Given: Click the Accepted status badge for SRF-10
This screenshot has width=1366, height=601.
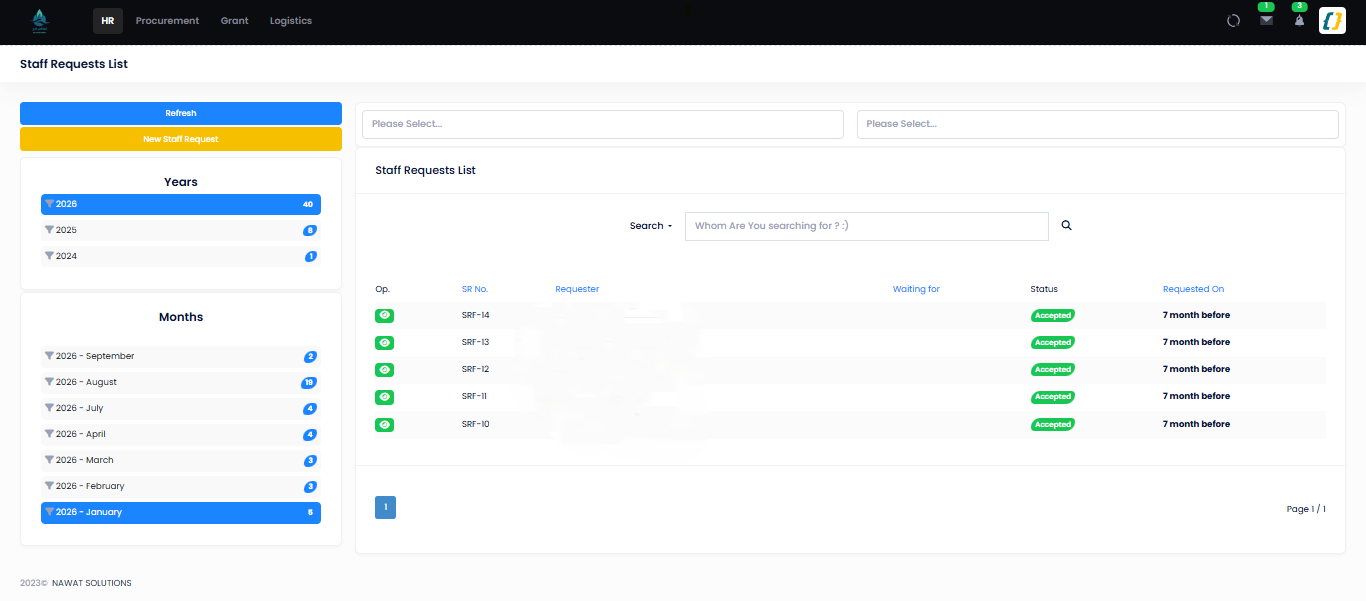Looking at the screenshot, I should pos(1053,425).
